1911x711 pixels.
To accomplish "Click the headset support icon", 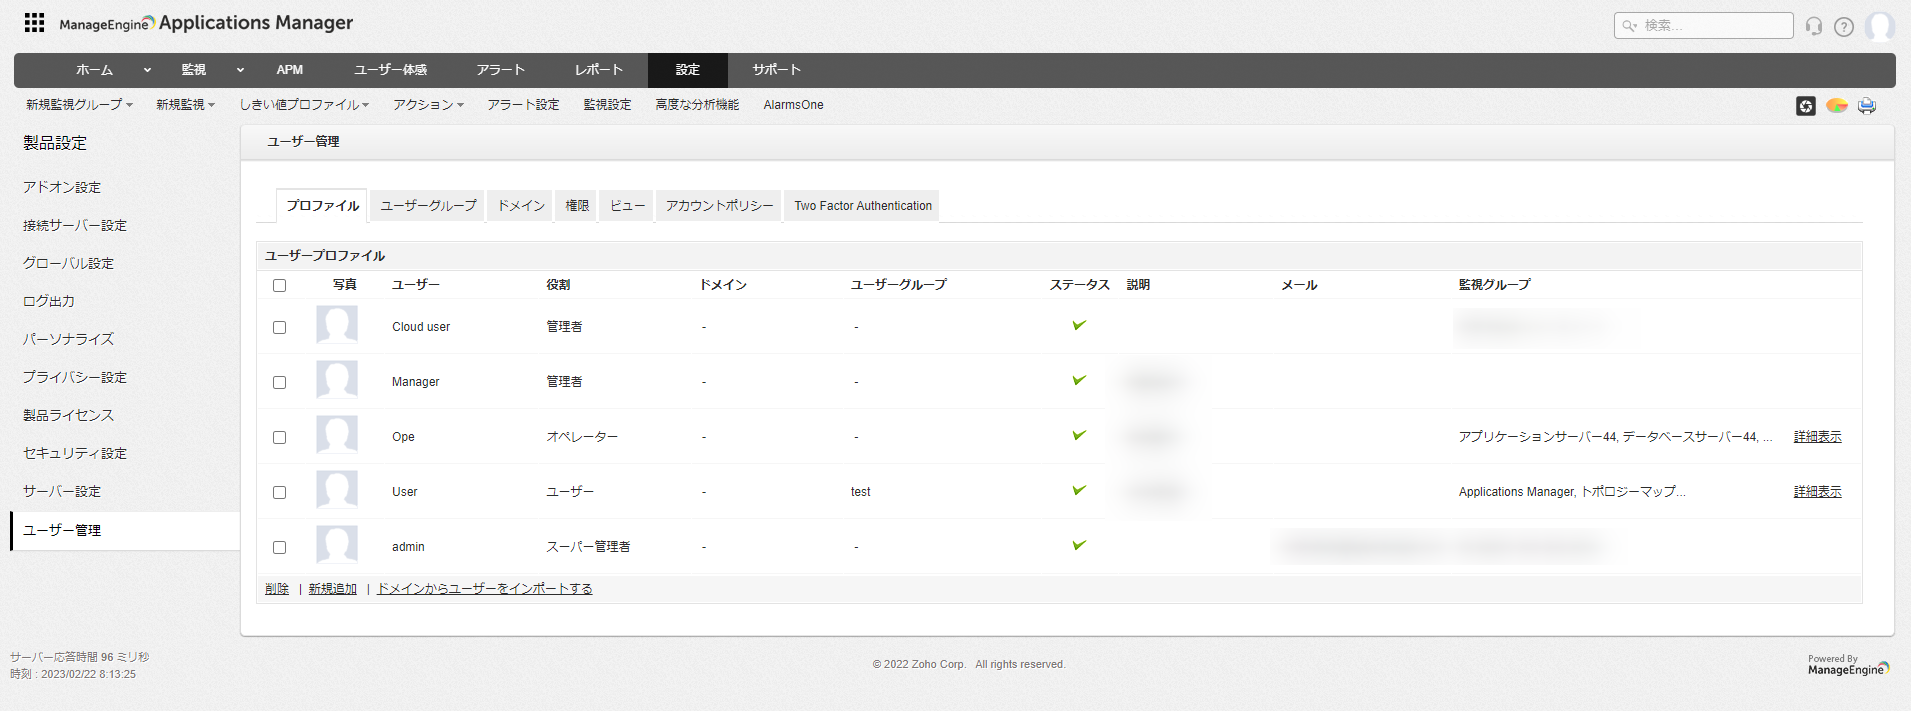I will tap(1813, 26).
